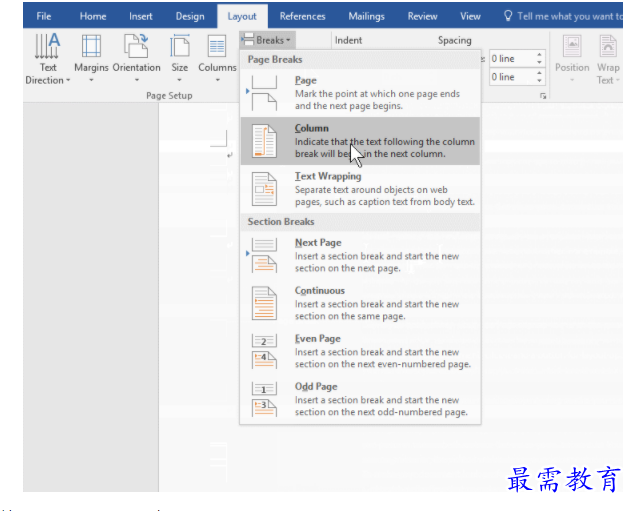The width and height of the screenshot is (629, 511).
Task: Click the Columns icon
Action: click(x=217, y=46)
